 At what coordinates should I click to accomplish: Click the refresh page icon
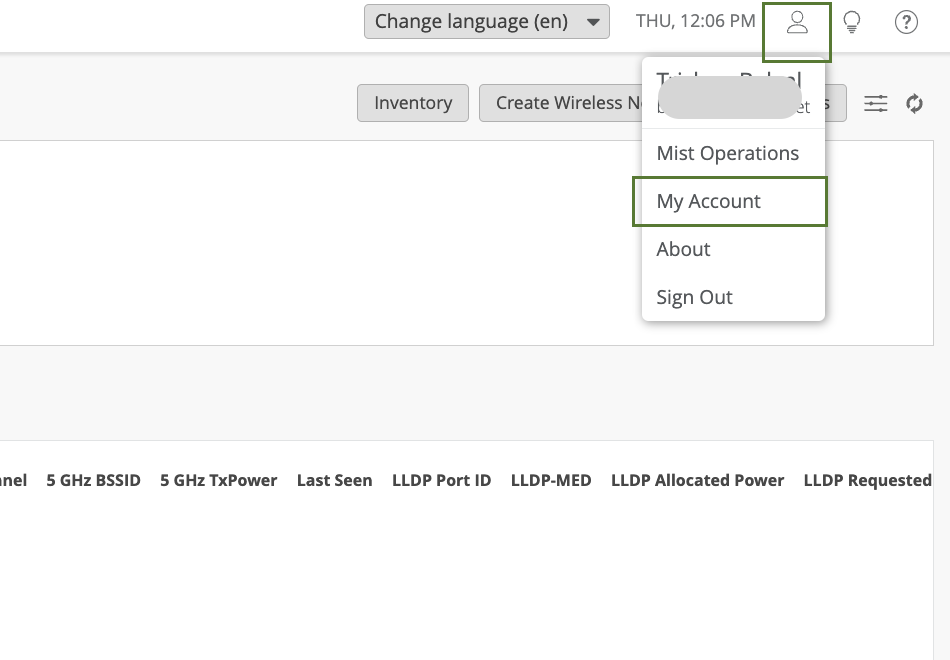(914, 103)
